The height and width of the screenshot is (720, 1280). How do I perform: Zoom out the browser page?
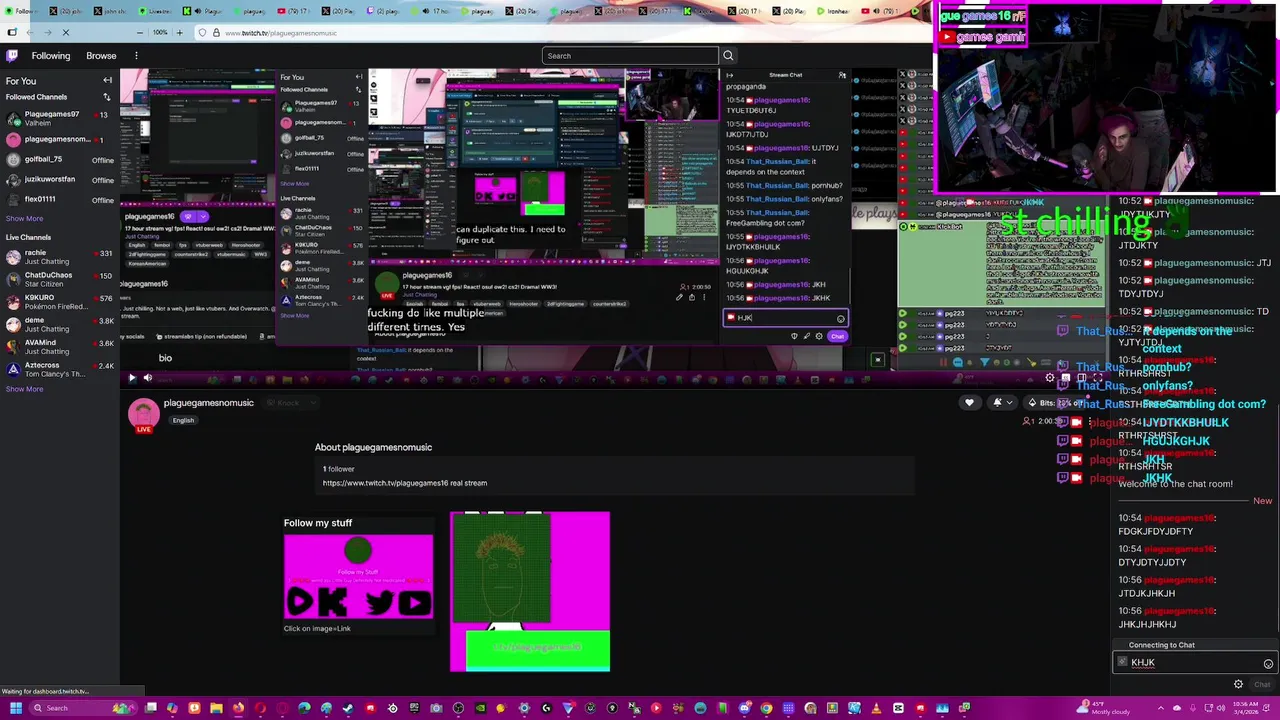point(142,33)
